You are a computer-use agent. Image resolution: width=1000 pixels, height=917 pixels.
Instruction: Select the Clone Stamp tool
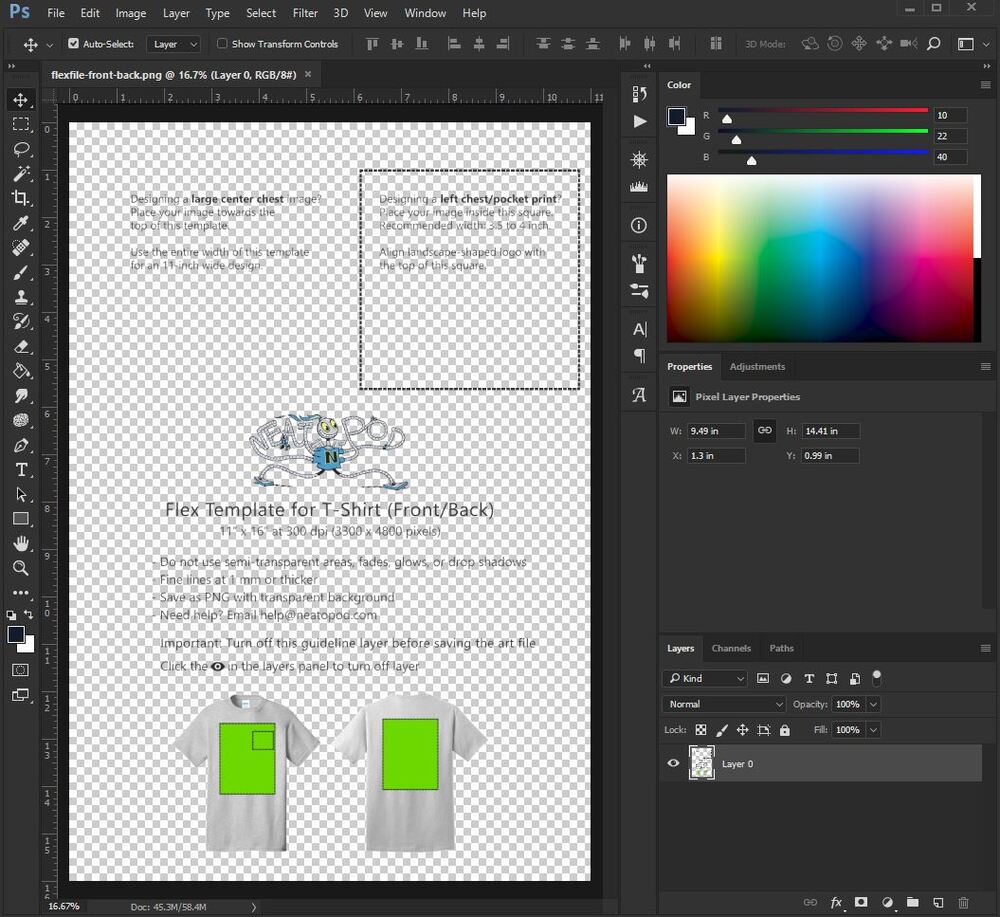(20, 297)
